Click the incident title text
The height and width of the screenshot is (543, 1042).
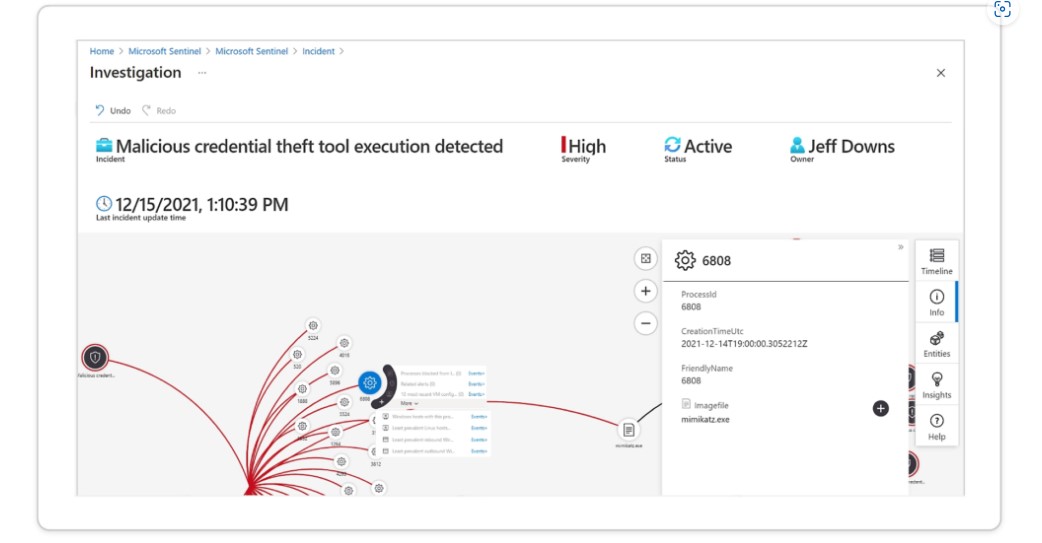tap(309, 146)
